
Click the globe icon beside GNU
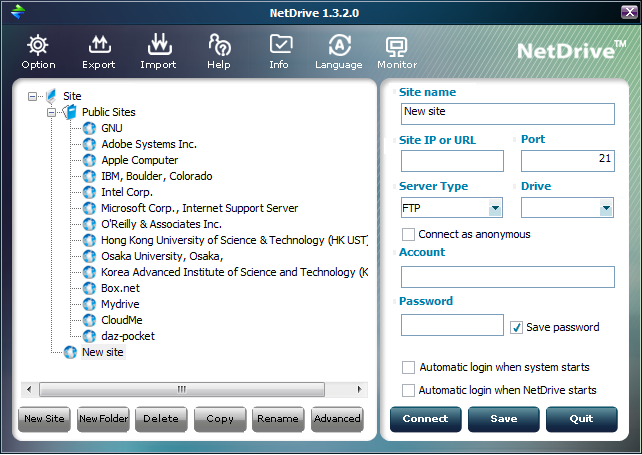click(89, 128)
